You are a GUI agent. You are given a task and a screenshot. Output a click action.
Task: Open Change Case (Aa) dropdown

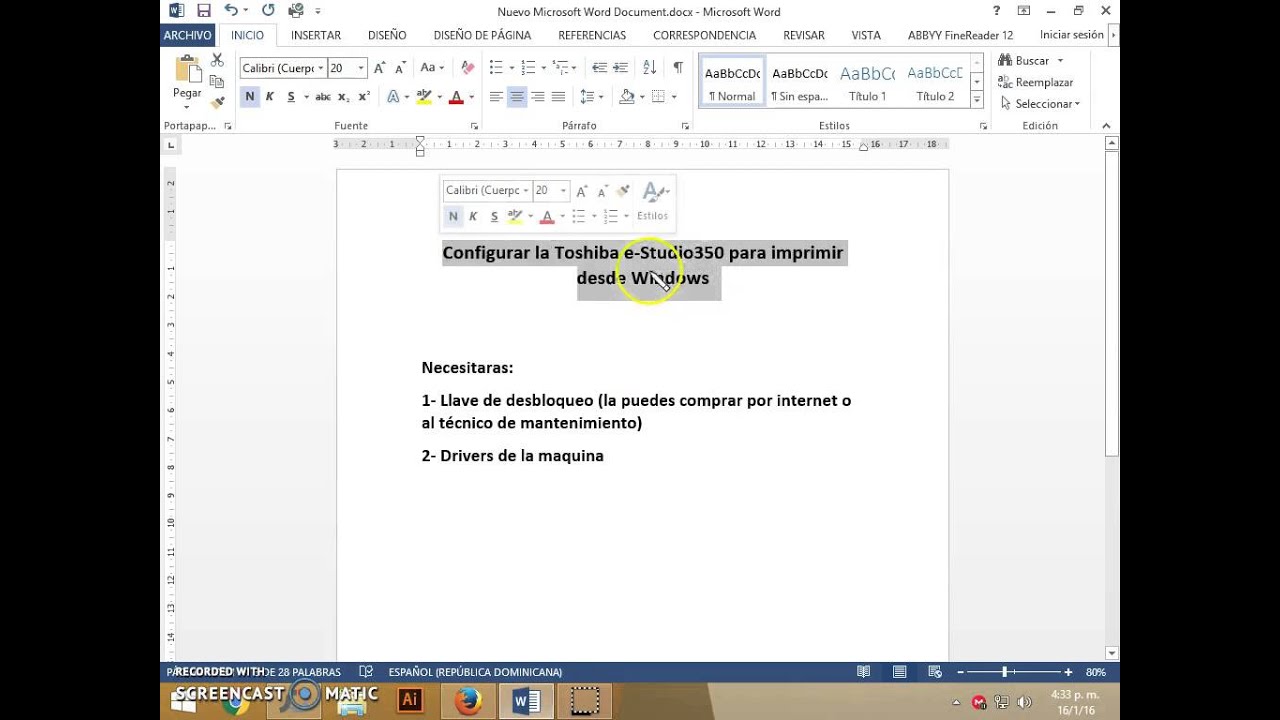pos(432,68)
